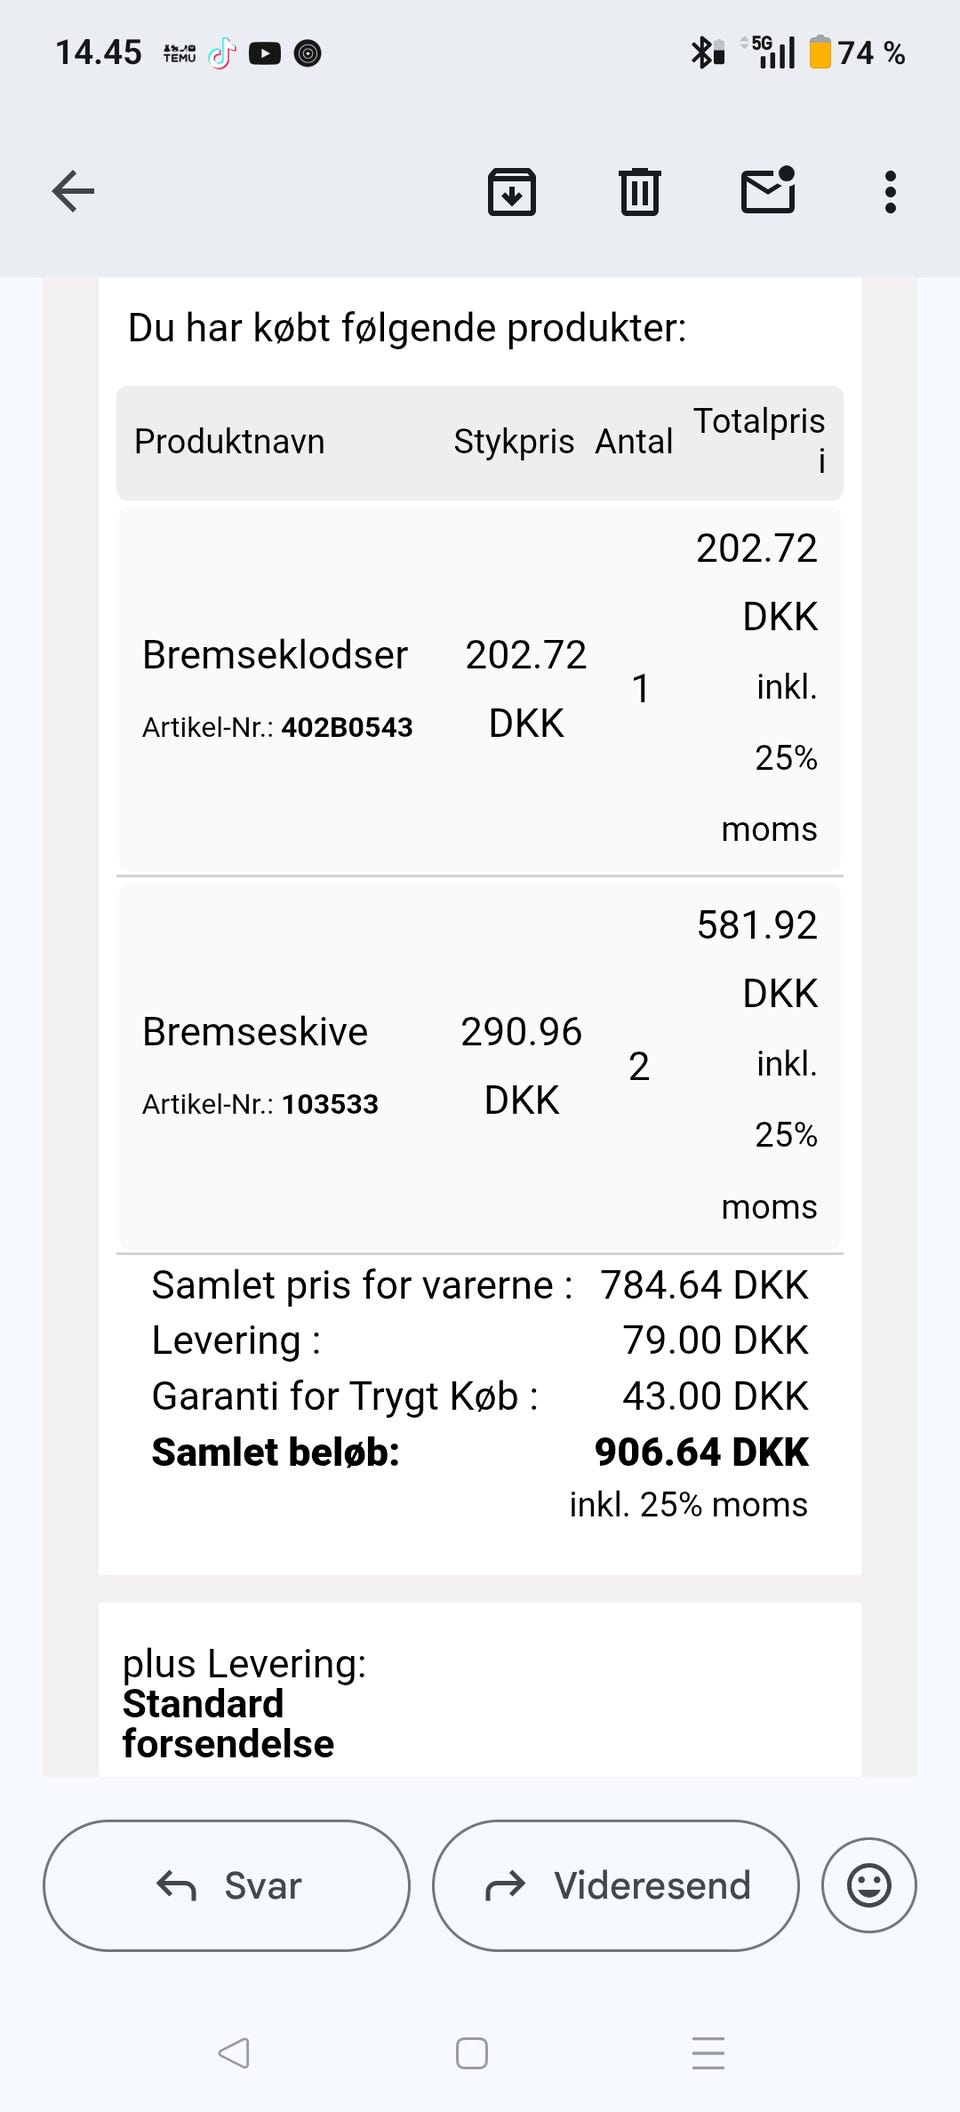Screen dimensions: 960x2112
Task: Open Android recent apps menu
Action: point(708,2053)
